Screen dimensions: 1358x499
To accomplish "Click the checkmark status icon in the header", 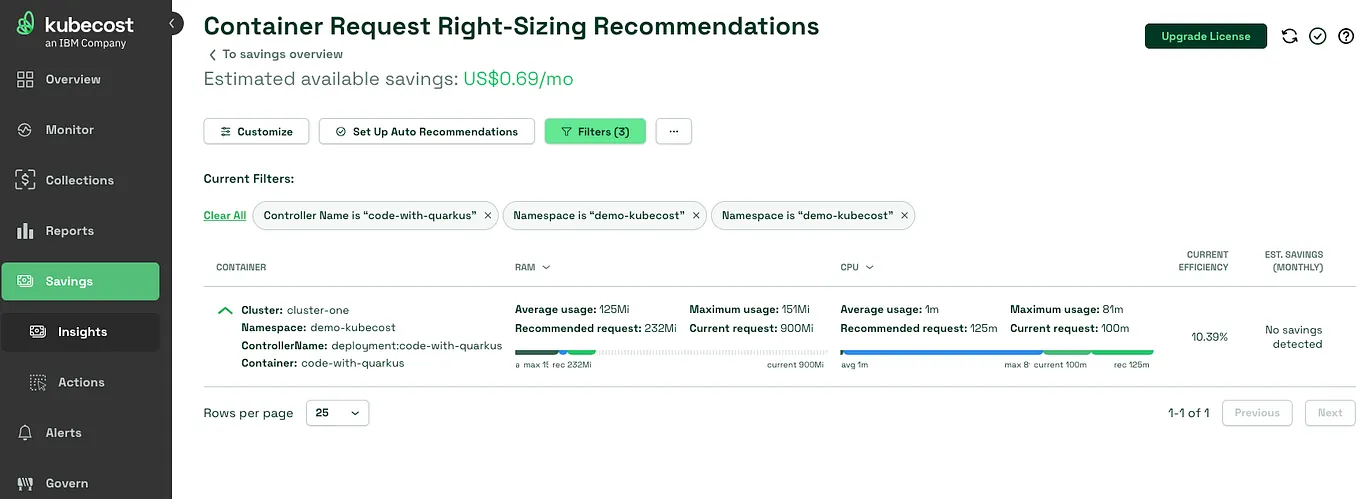I will click(1317, 36).
